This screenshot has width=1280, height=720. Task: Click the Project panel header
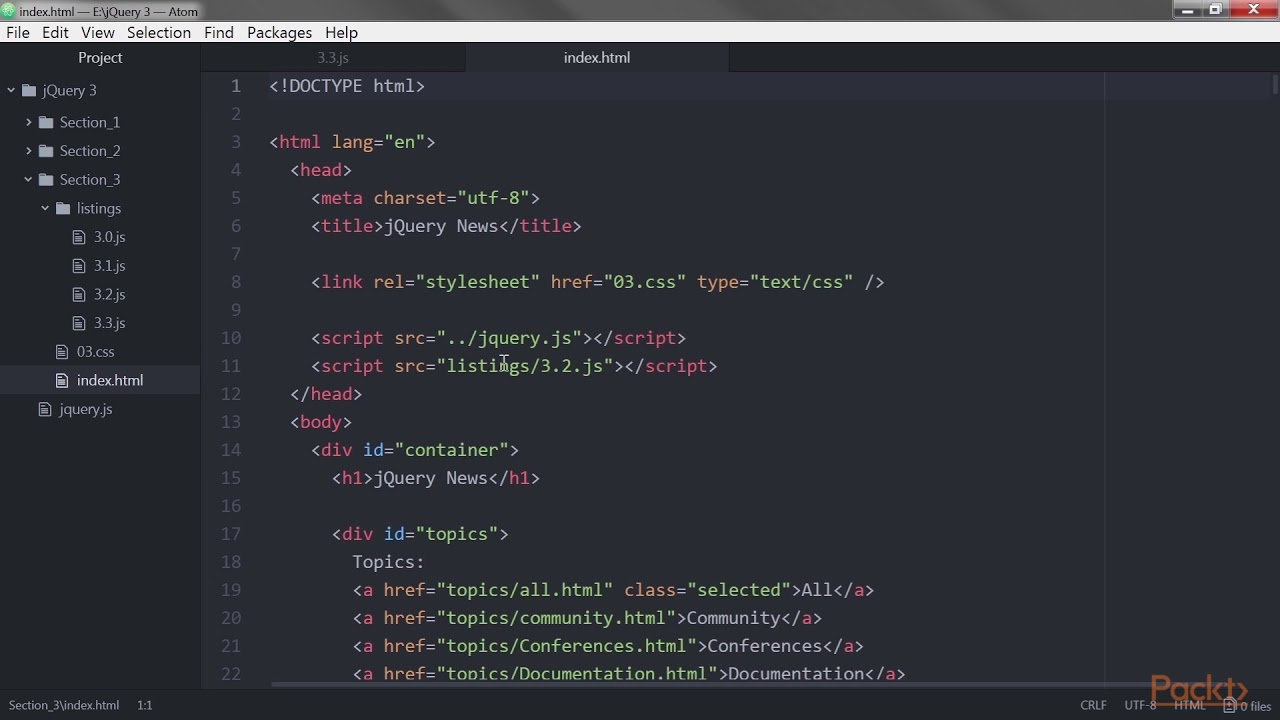100,58
